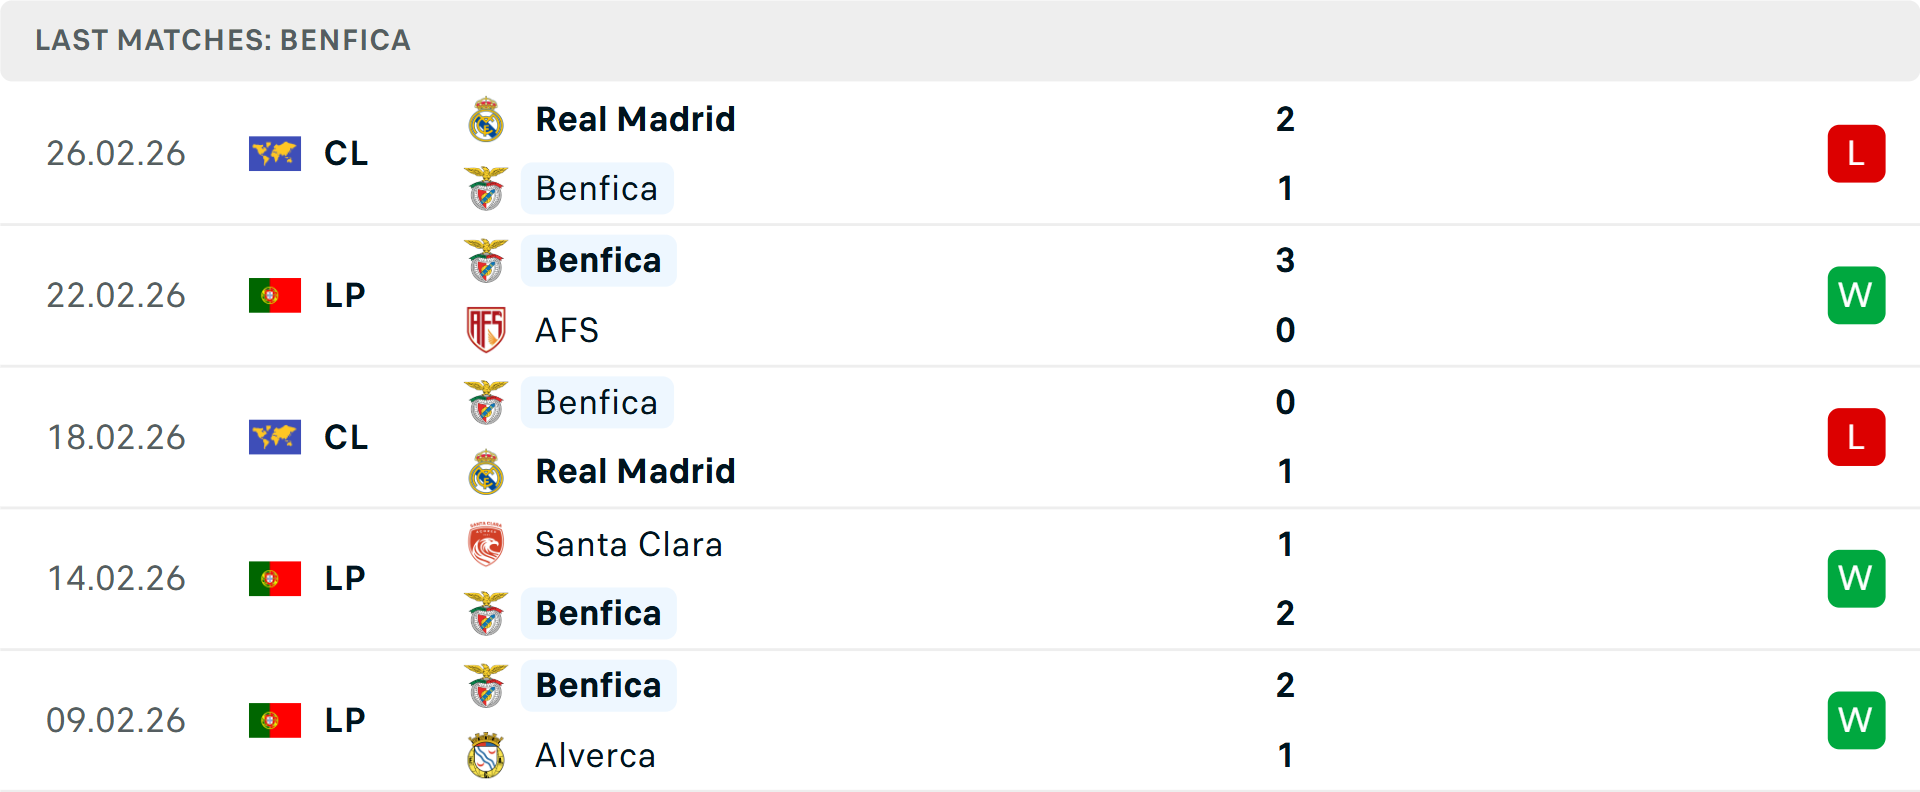The height and width of the screenshot is (792, 1920).
Task: Select the Benfica logo beside the 3-0 AFS win
Action: 486,260
